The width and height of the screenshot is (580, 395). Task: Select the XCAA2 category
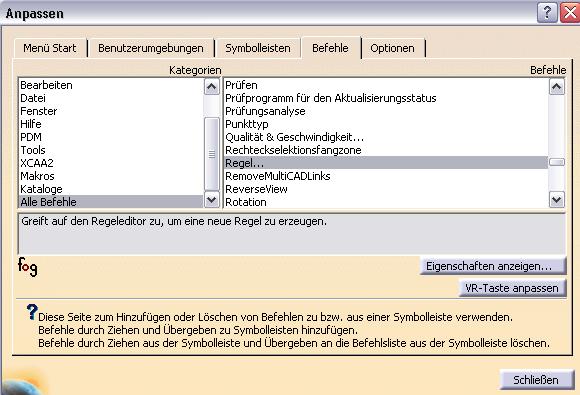pos(111,163)
